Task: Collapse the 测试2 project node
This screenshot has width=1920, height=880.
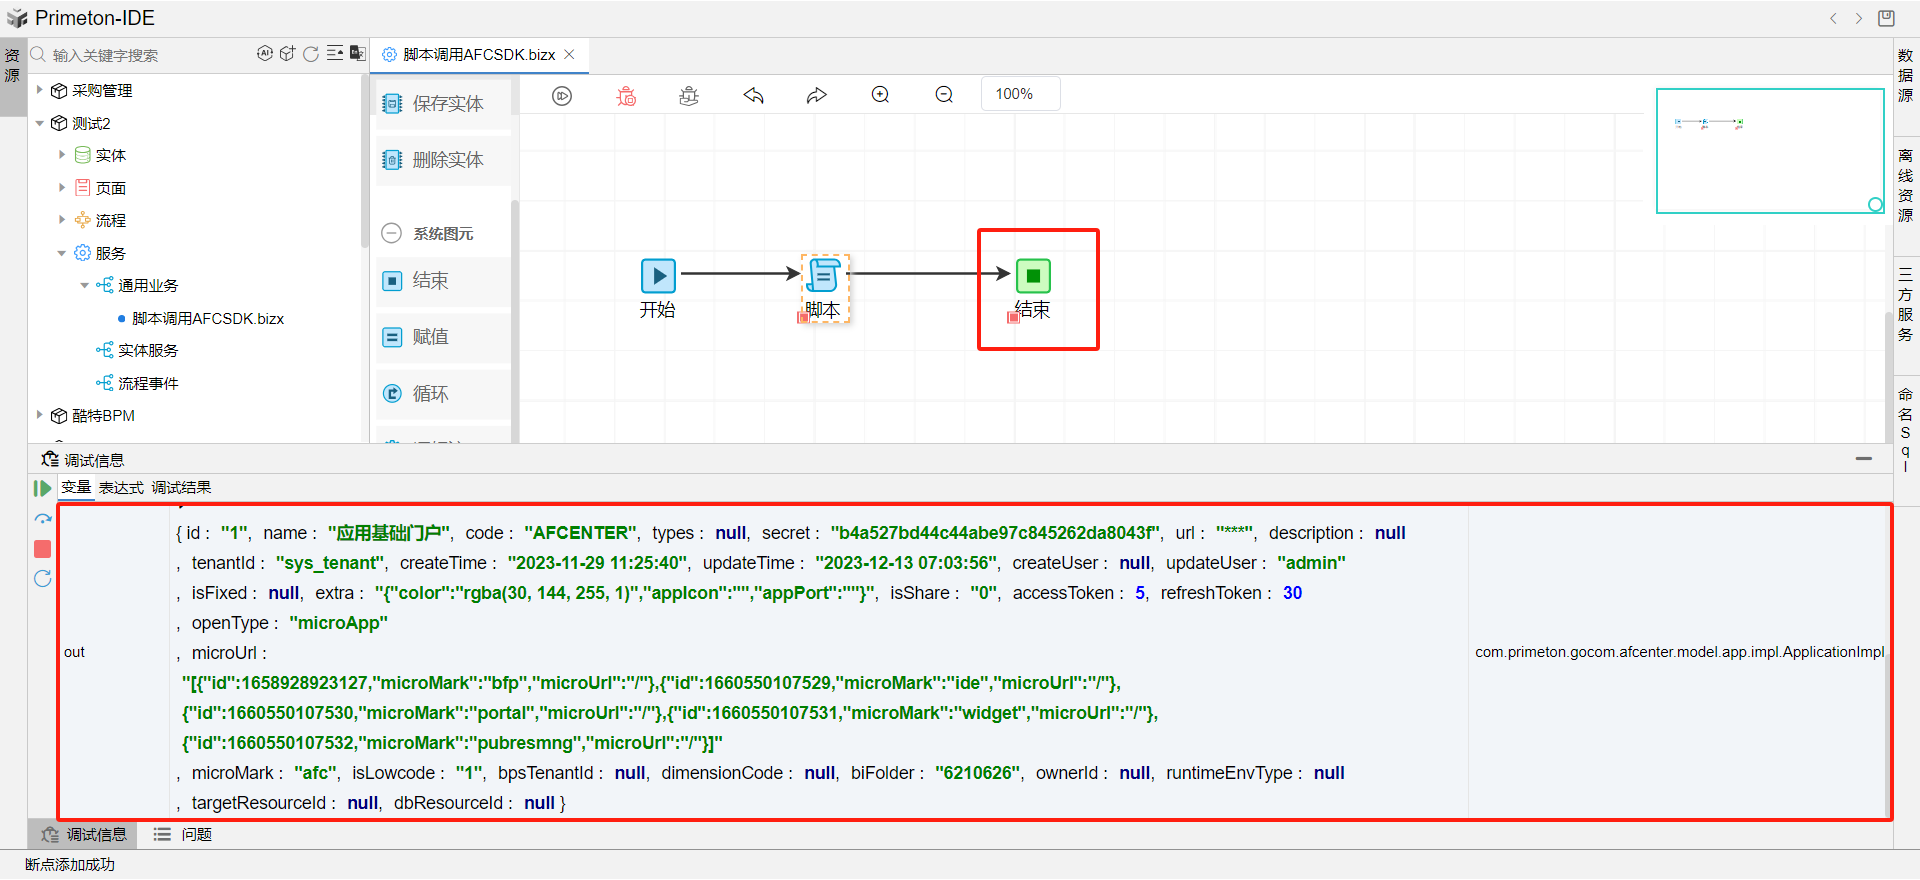Action: click(39, 123)
